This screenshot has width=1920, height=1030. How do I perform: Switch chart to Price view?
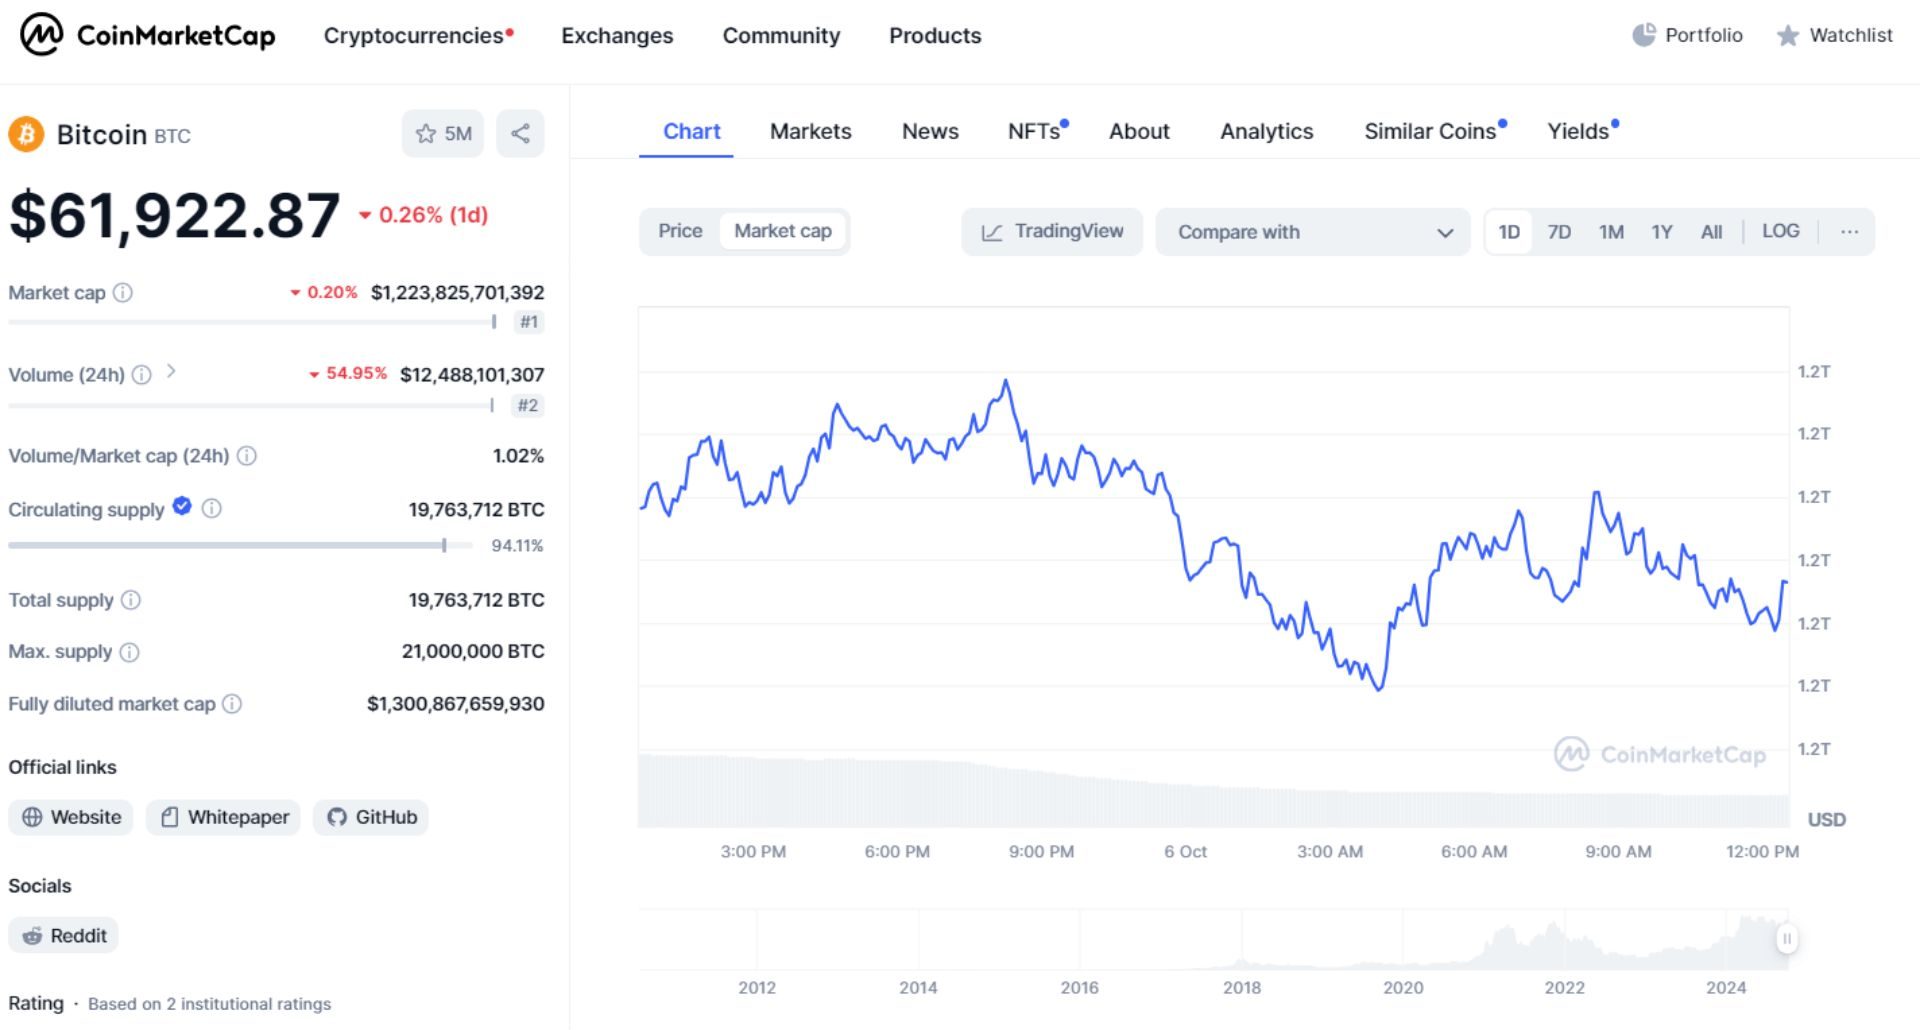[x=680, y=231]
